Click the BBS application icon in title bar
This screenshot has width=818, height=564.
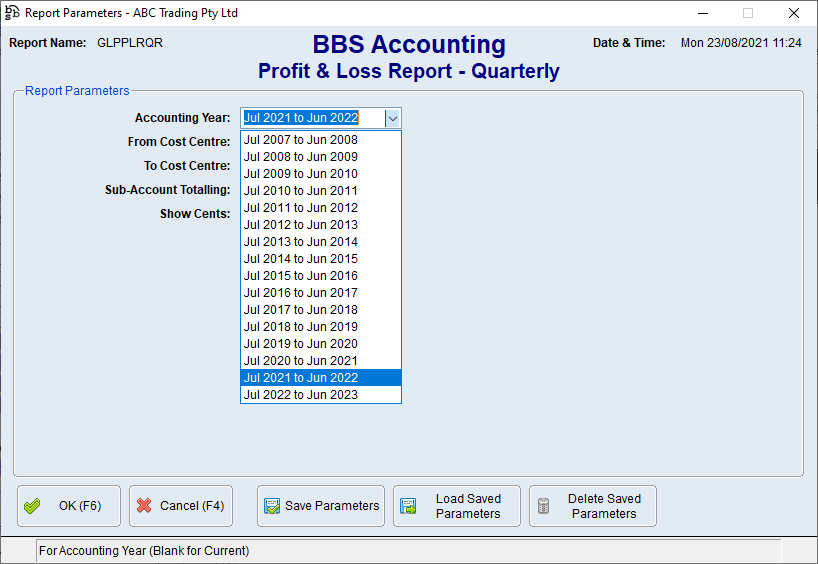[x=13, y=13]
